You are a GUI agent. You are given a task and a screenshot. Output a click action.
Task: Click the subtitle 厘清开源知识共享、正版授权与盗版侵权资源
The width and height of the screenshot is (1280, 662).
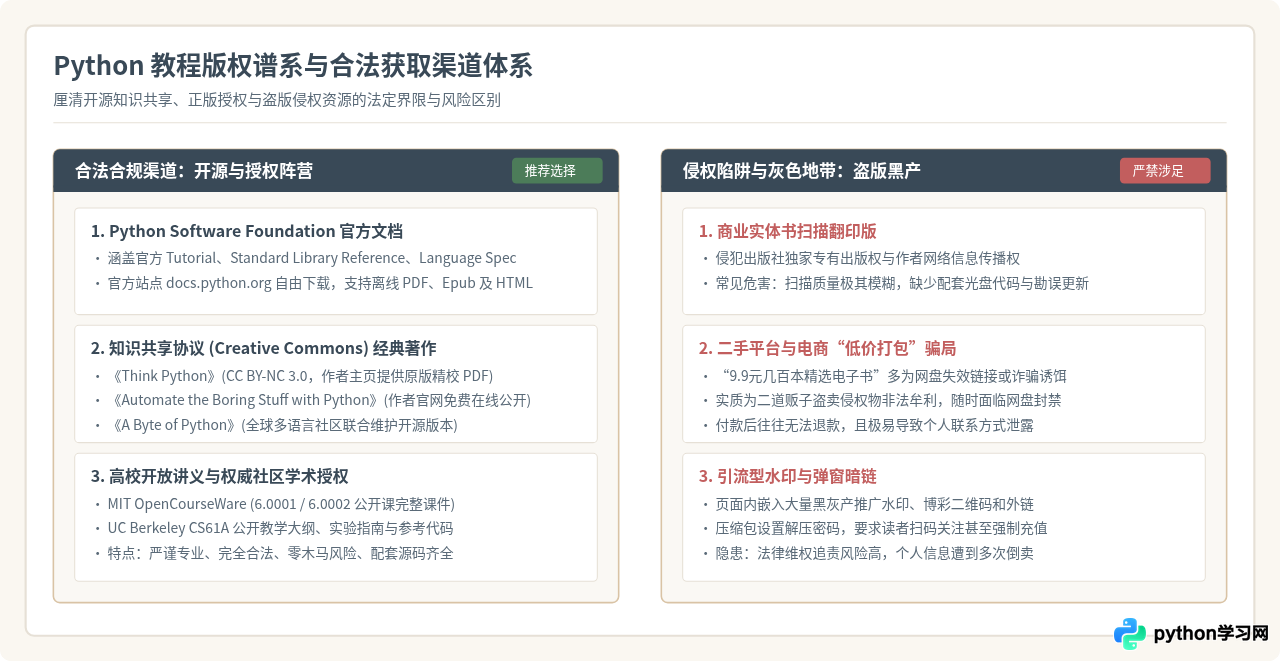click(x=277, y=100)
